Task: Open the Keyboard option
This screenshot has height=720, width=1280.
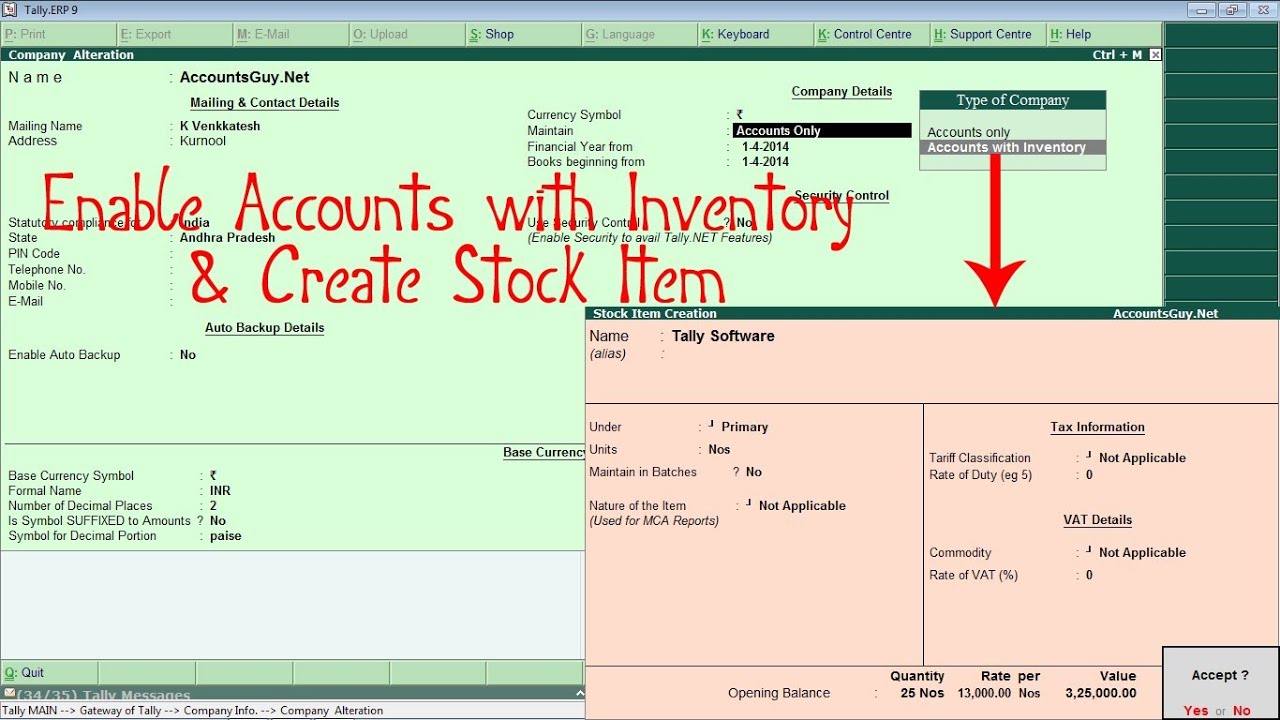Action: [x=755, y=34]
